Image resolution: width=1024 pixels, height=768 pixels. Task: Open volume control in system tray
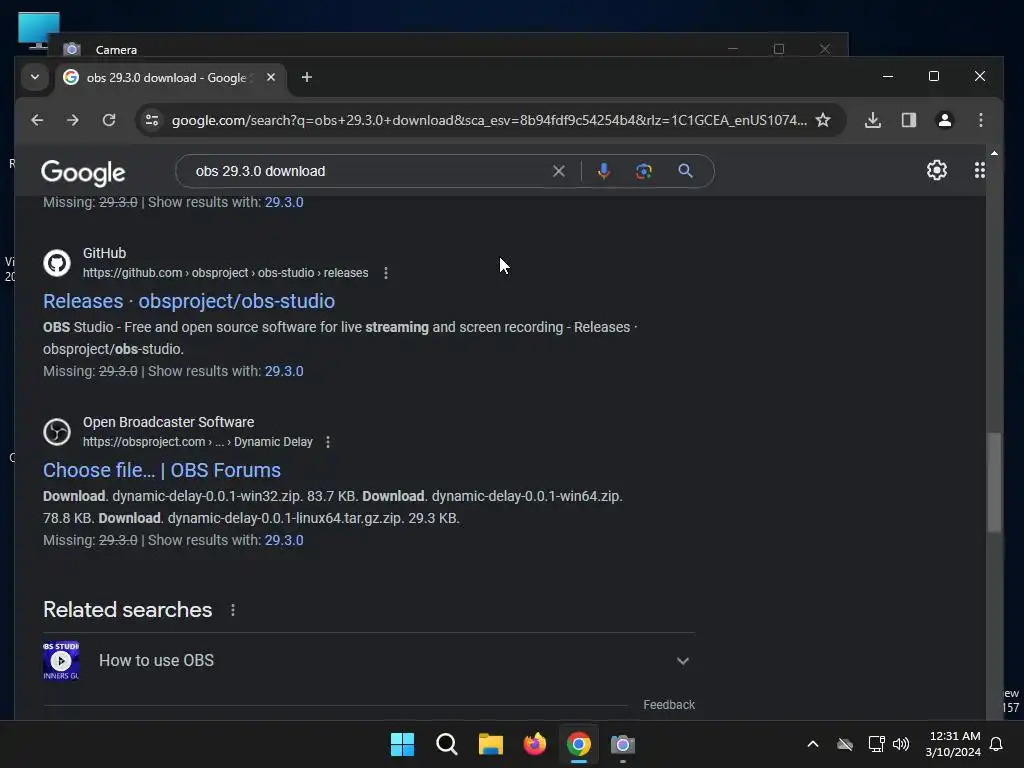coord(901,744)
